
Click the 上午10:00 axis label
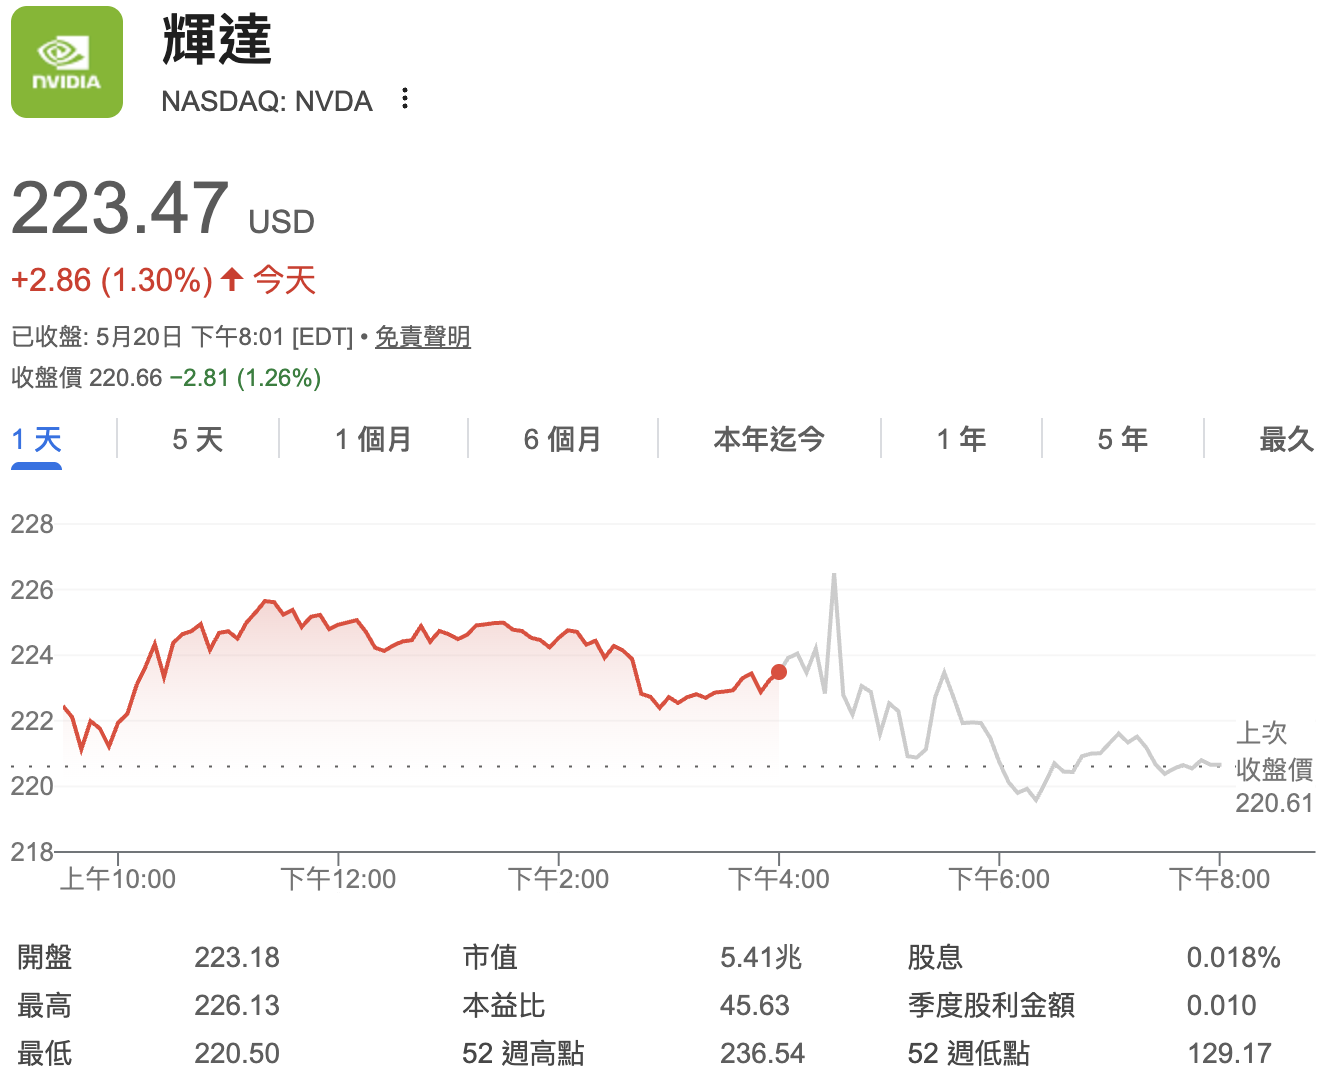pyautogui.click(x=118, y=879)
